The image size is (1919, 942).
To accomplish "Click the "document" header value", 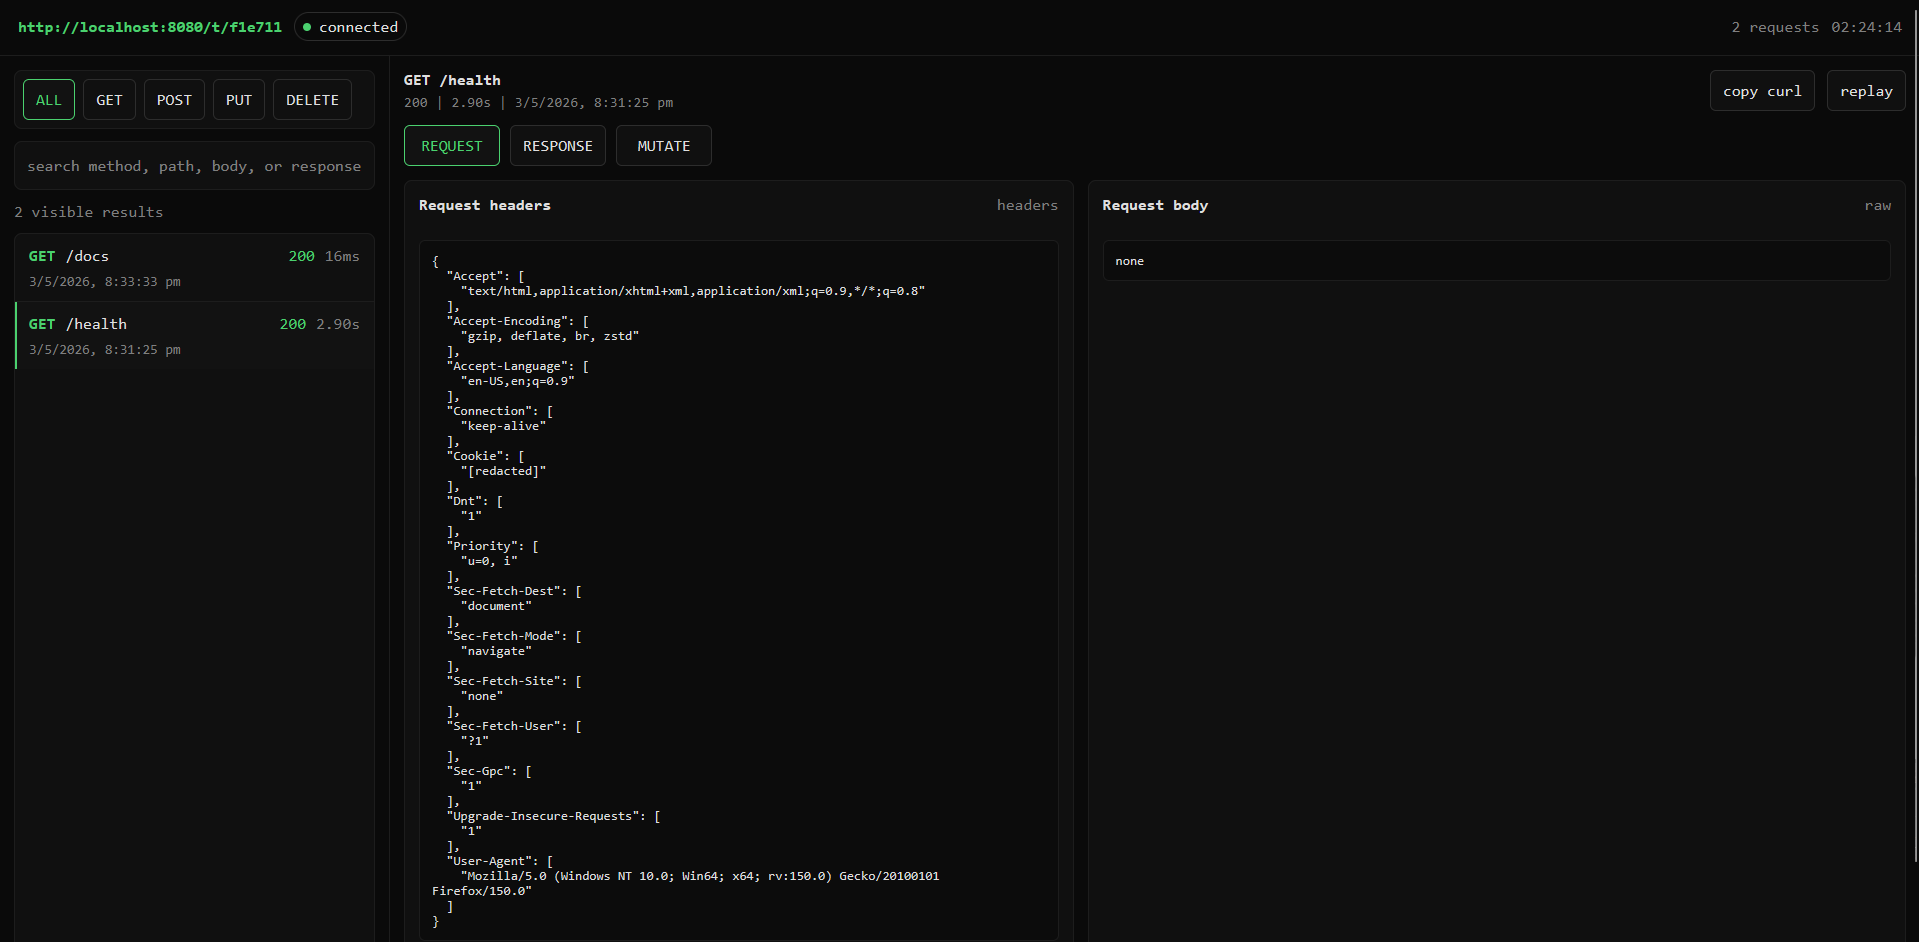I will click(496, 606).
